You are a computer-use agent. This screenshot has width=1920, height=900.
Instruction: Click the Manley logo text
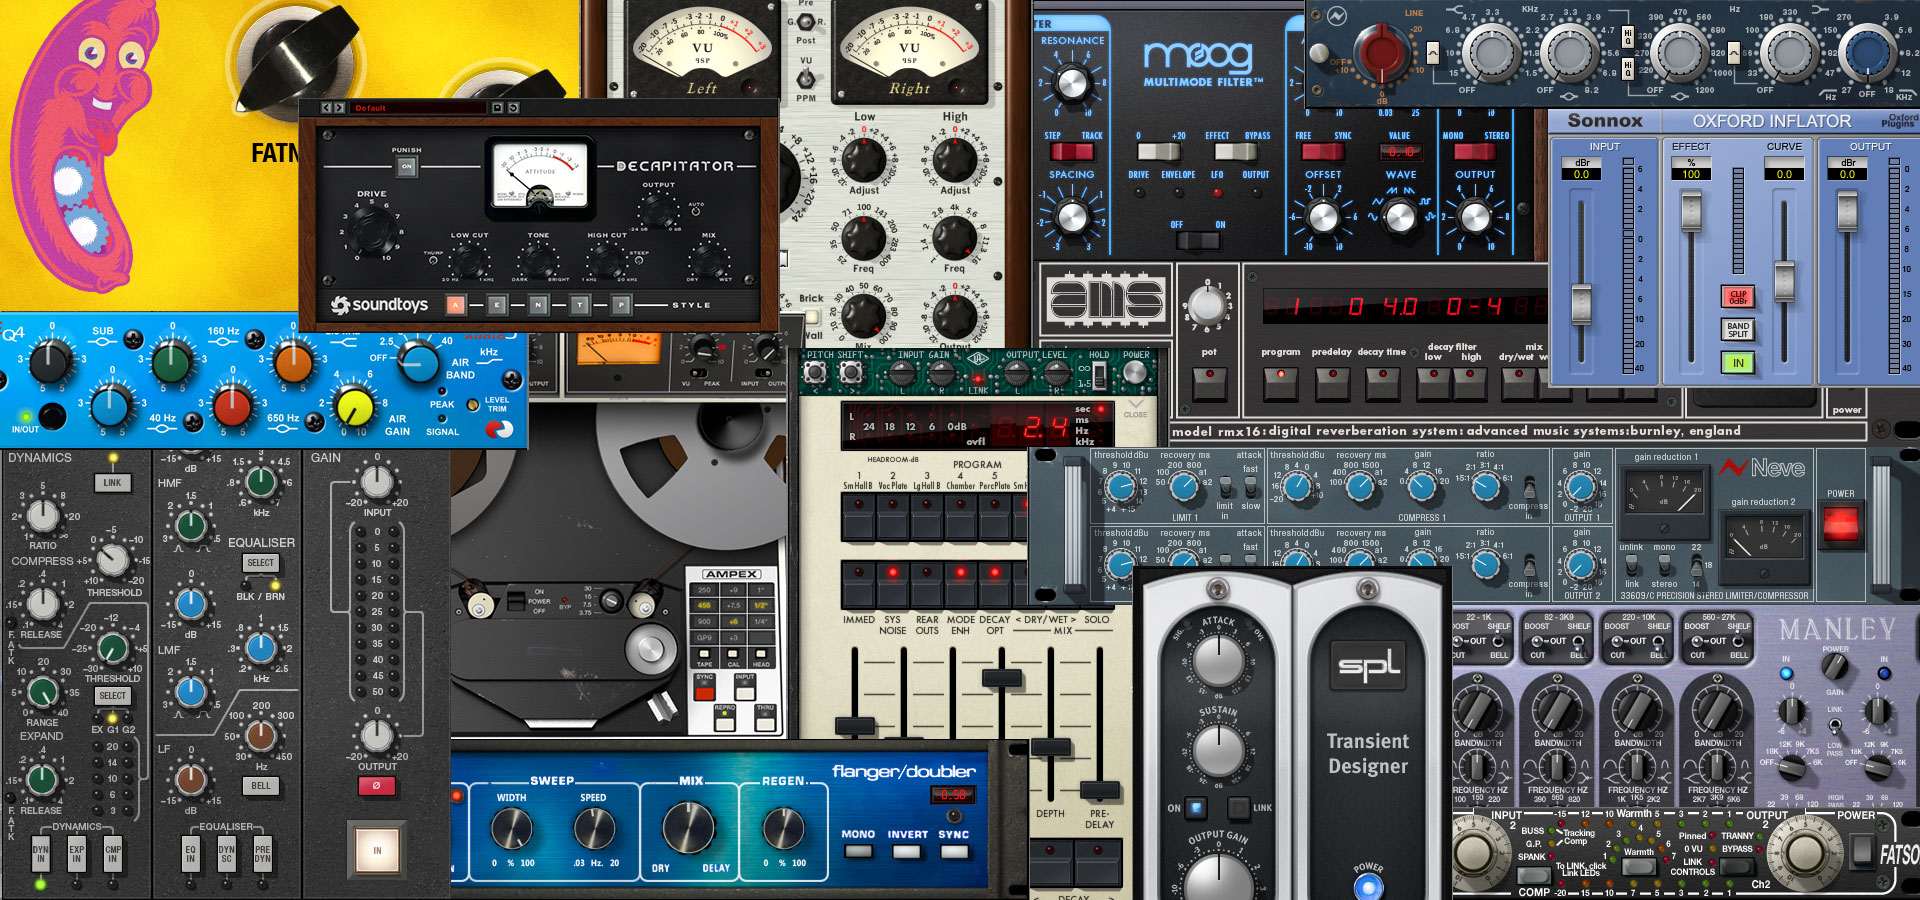click(1837, 629)
